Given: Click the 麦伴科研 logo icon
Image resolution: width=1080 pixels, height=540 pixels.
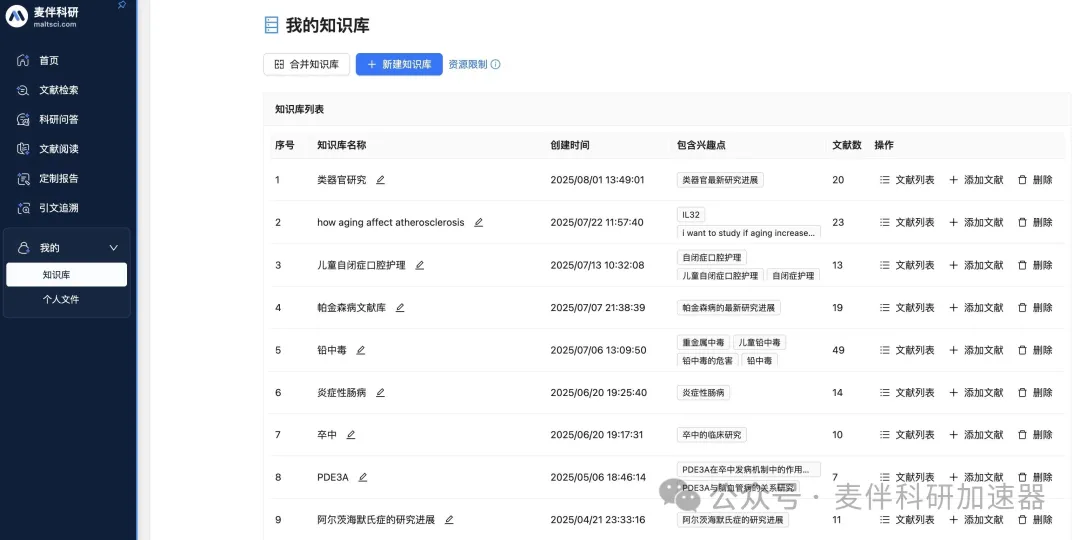Looking at the screenshot, I should [17, 16].
